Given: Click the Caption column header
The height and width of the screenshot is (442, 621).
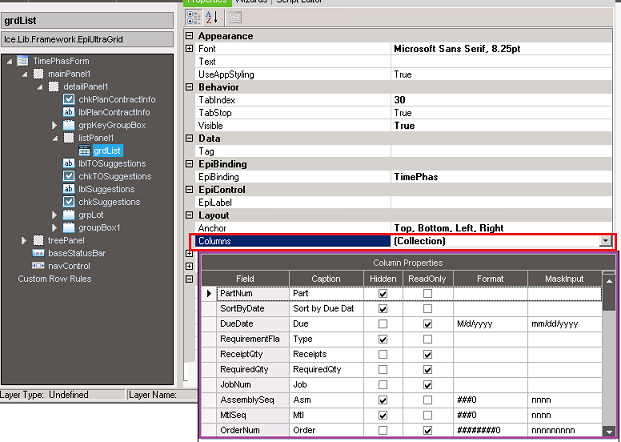Looking at the screenshot, I should tap(326, 279).
